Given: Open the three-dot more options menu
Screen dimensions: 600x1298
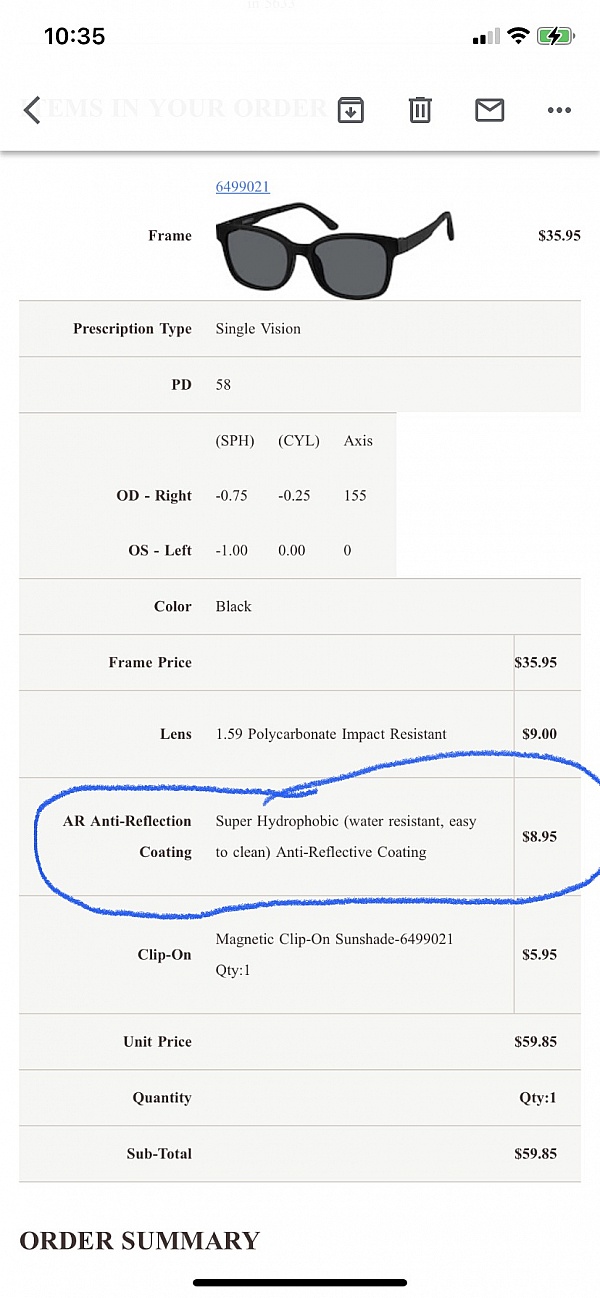Looking at the screenshot, I should tap(558, 110).
